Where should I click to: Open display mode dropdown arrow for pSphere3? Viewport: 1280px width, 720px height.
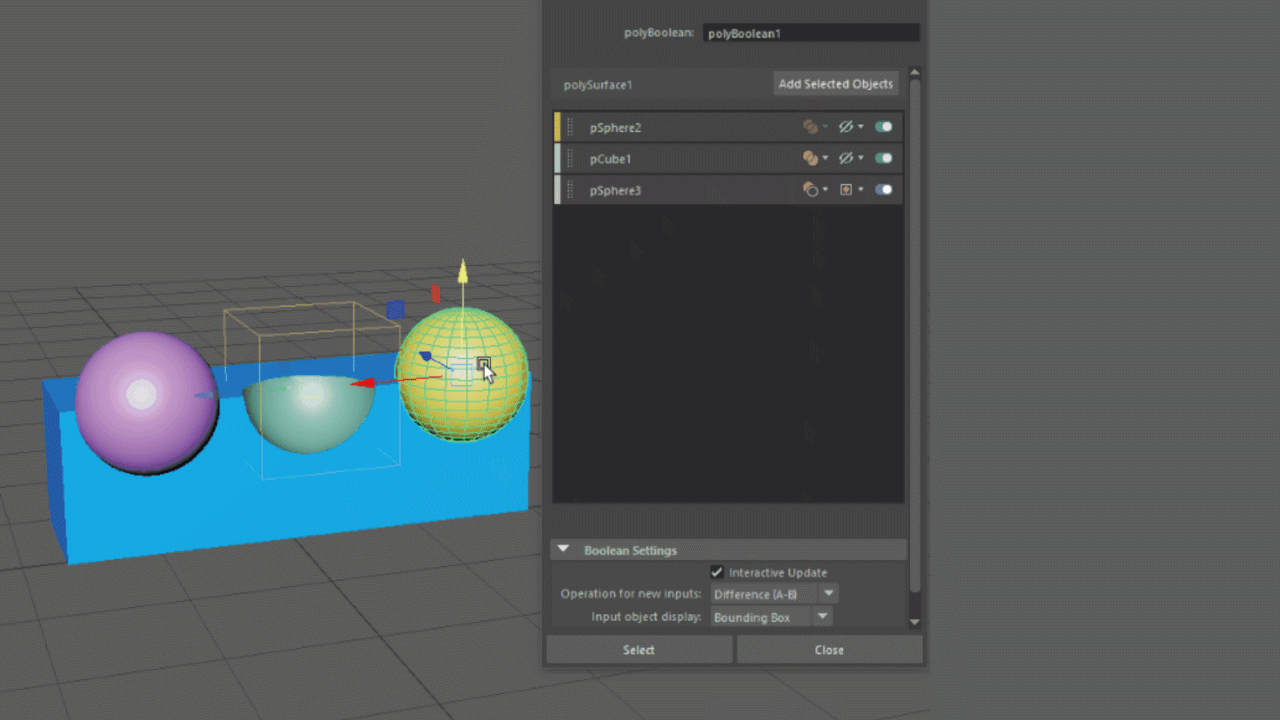[x=860, y=190]
